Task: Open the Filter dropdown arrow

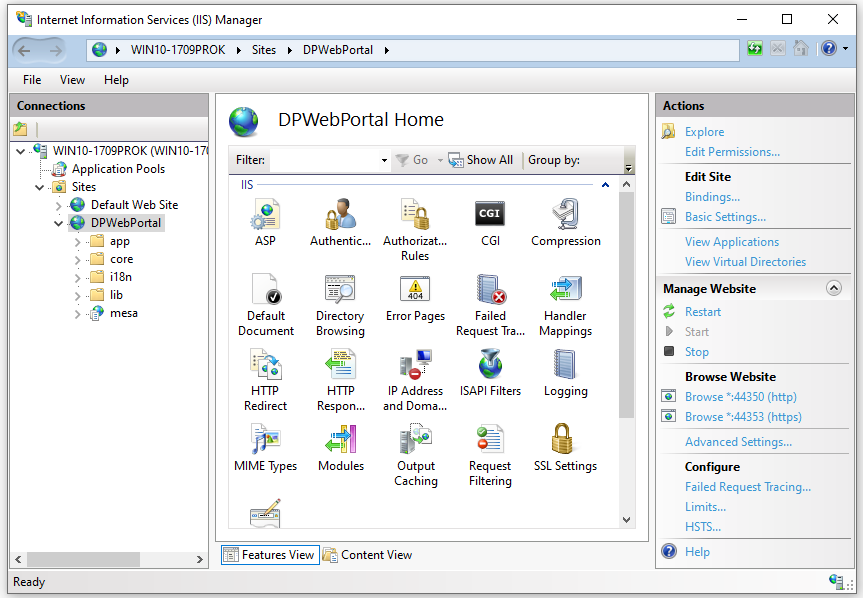Action: tap(384, 160)
